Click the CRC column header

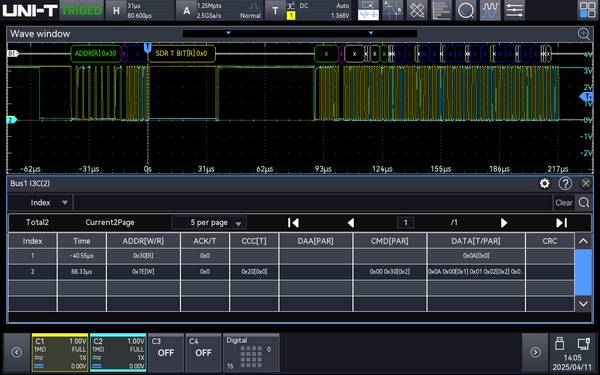pyautogui.click(x=550, y=241)
